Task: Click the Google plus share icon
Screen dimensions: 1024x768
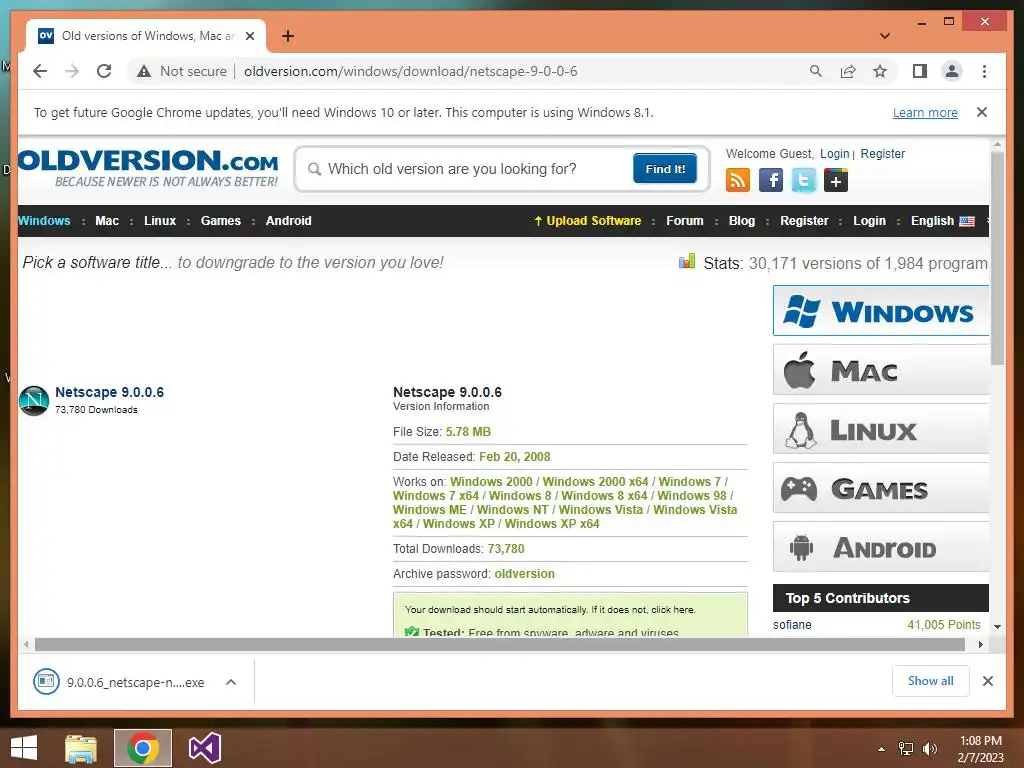Action: [836, 180]
